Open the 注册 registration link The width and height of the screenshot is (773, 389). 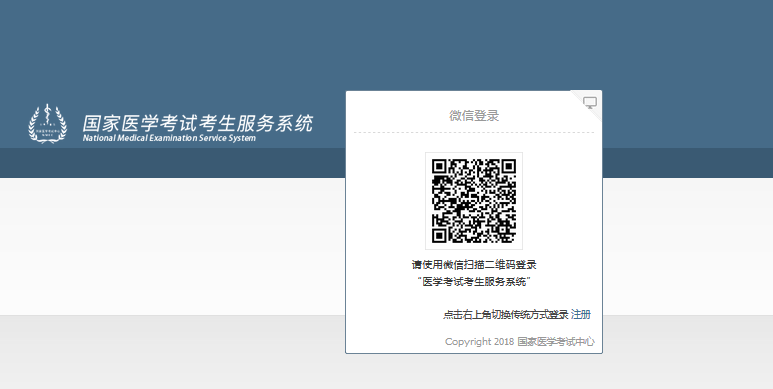pyautogui.click(x=581, y=315)
